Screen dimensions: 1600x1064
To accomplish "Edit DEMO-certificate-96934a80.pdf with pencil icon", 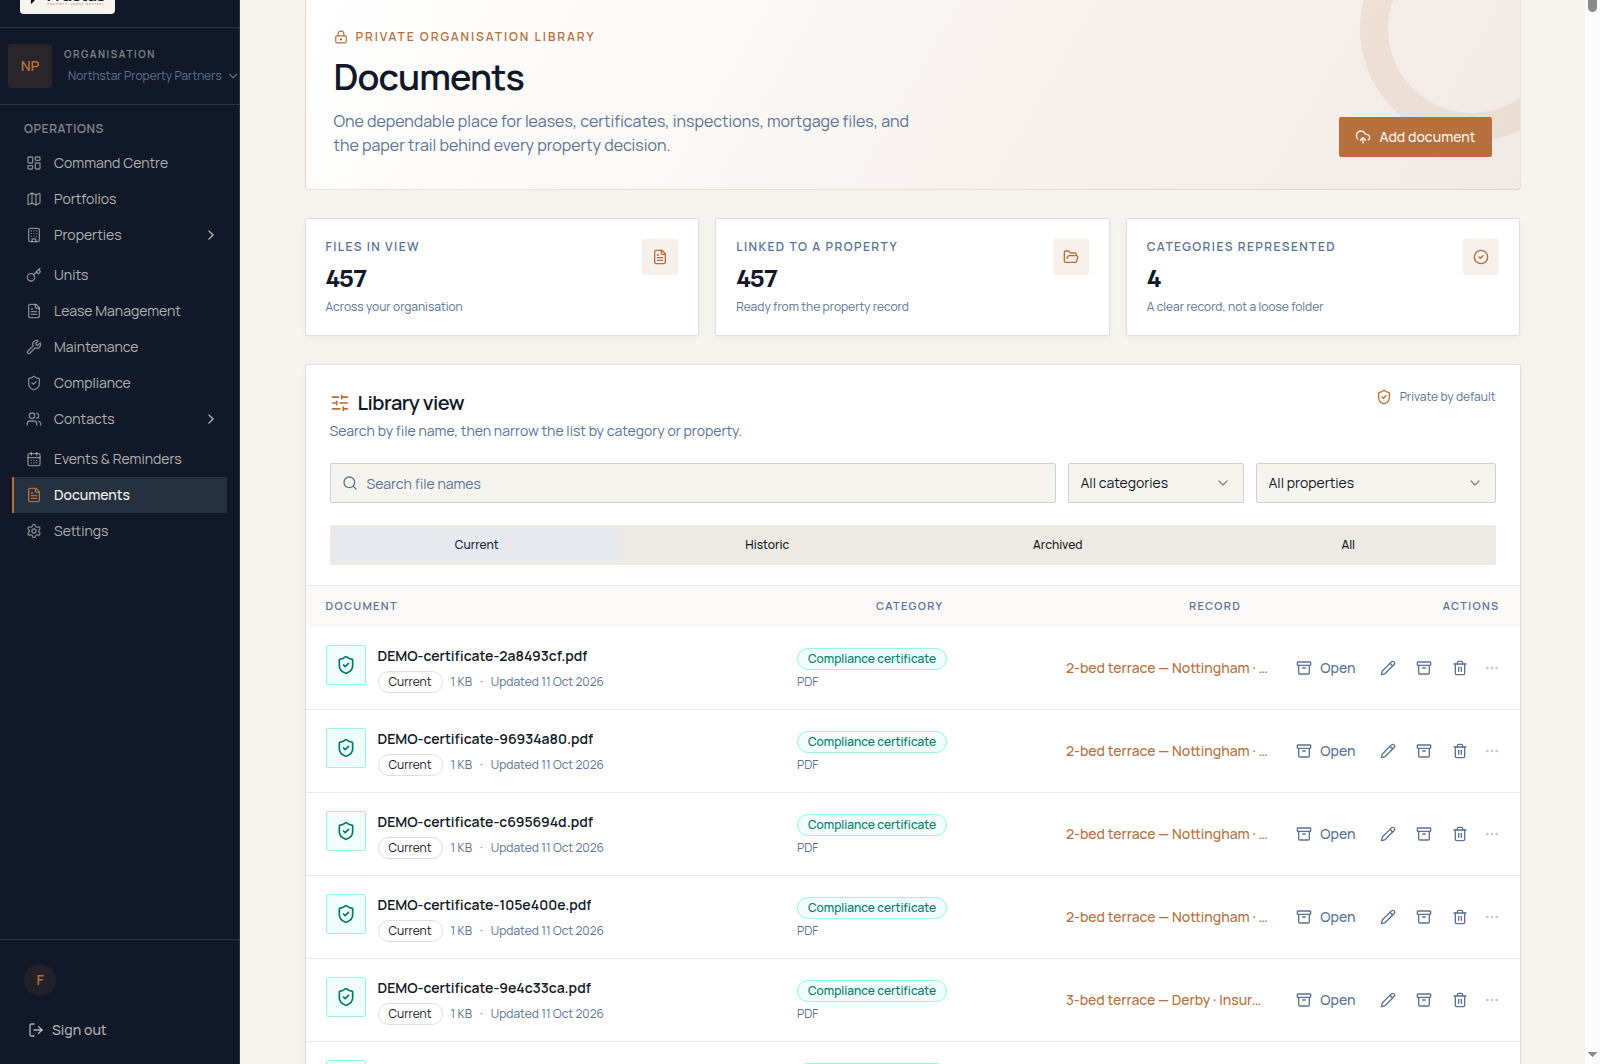I will [x=1388, y=751].
